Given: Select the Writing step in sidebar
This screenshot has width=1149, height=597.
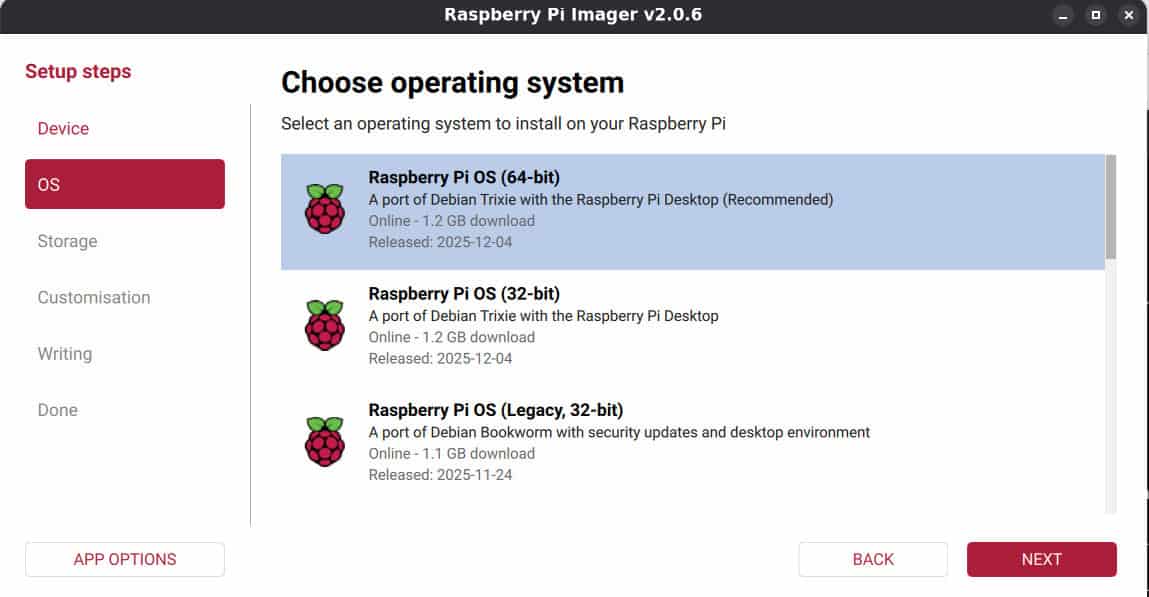Looking at the screenshot, I should tap(64, 353).
